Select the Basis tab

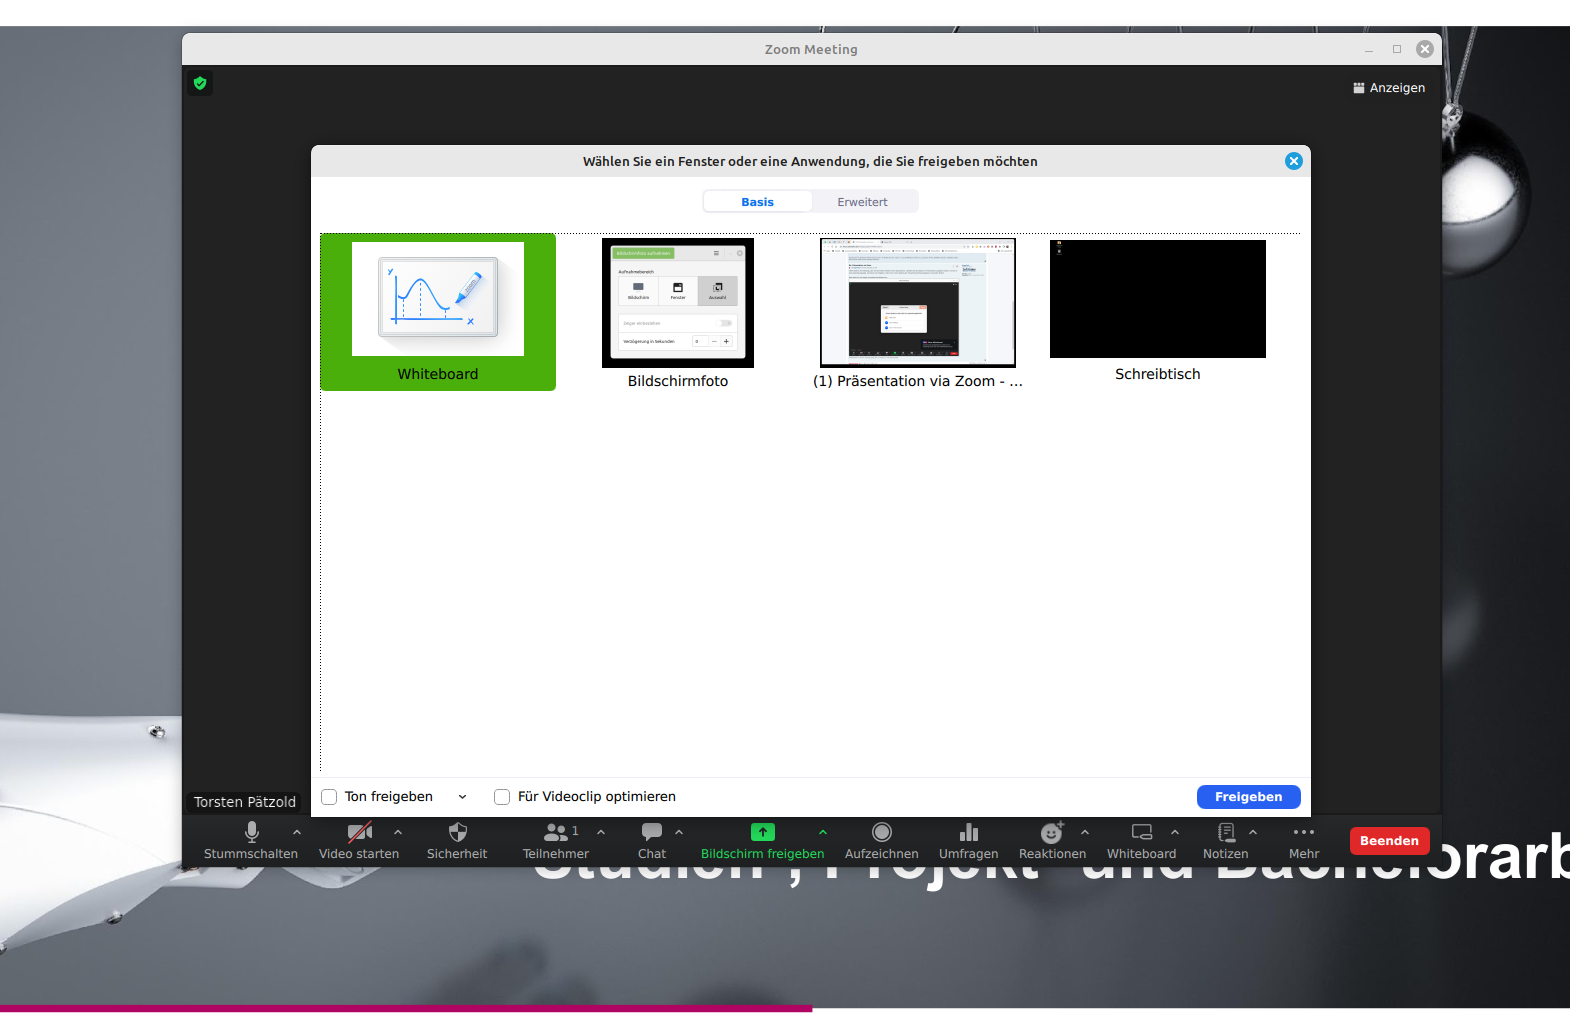[x=757, y=202]
